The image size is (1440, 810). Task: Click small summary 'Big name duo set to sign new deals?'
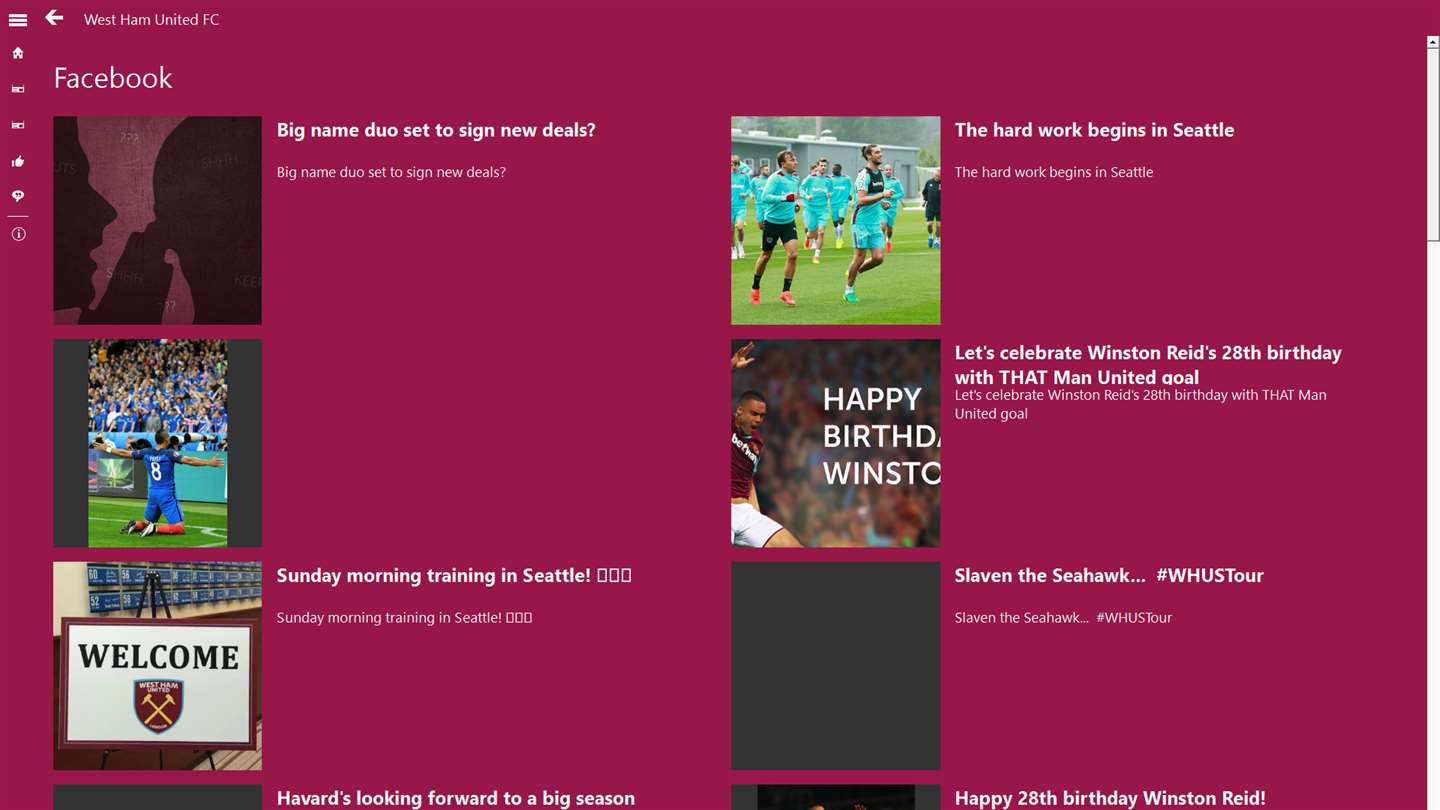point(391,172)
